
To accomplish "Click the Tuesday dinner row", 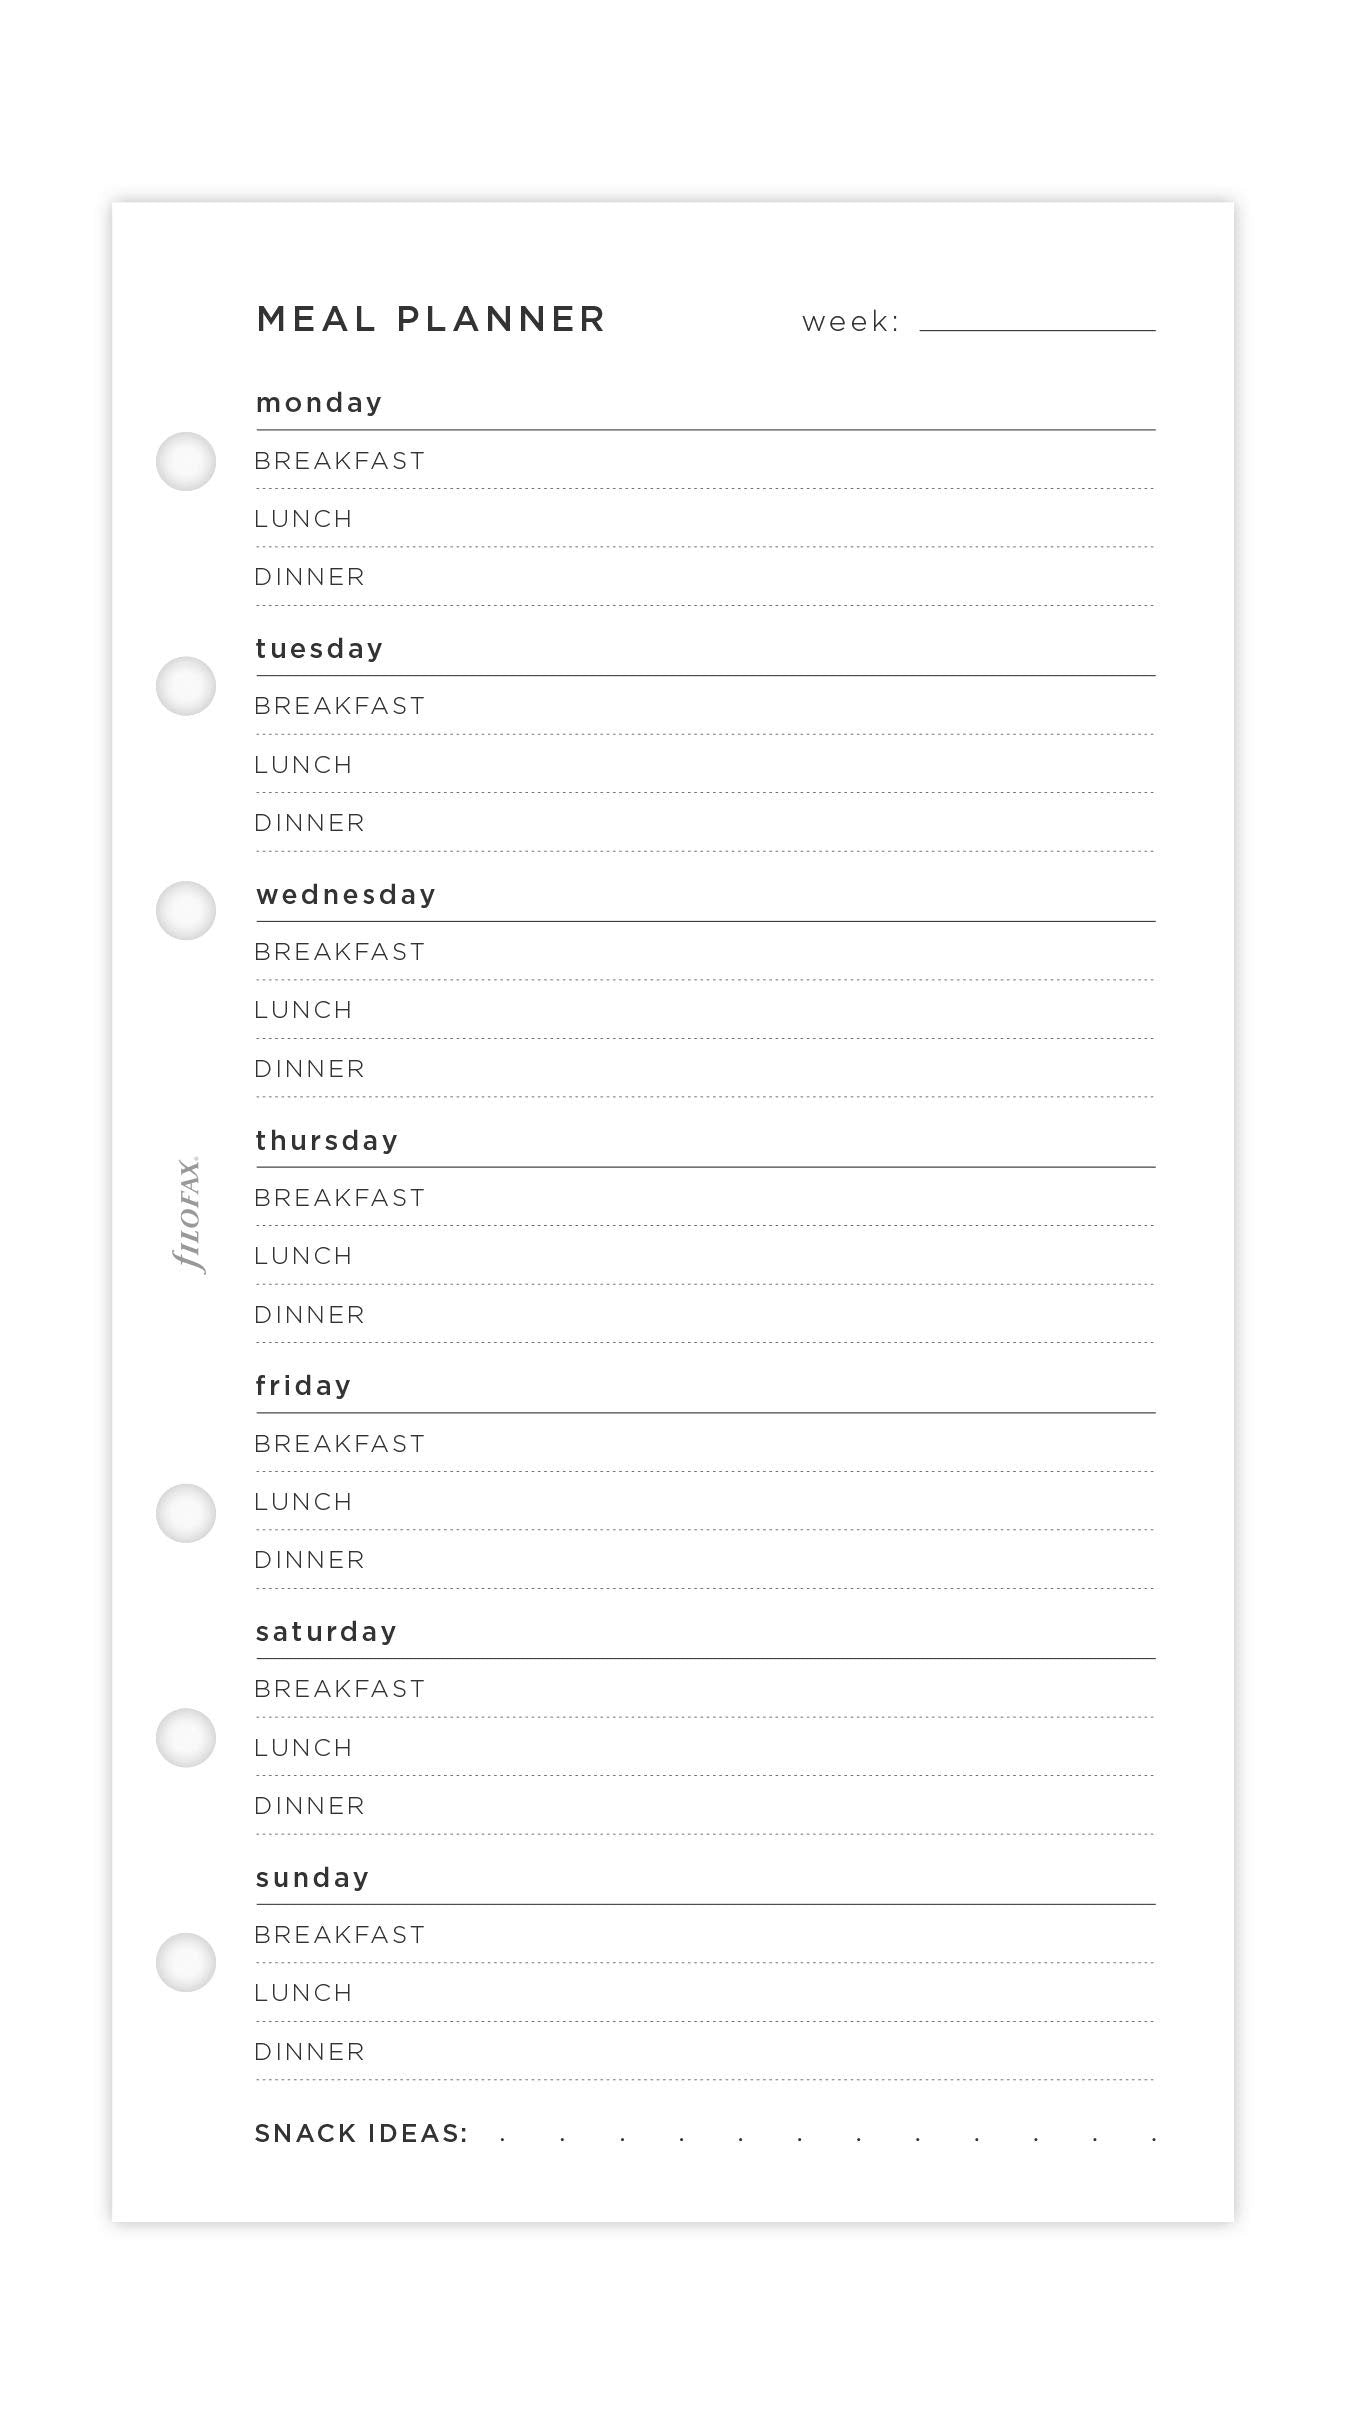I will [x=705, y=823].
